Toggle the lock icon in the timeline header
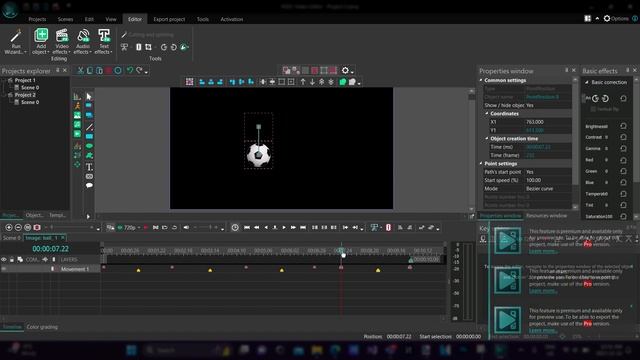The width and height of the screenshot is (640, 360). 12,259
